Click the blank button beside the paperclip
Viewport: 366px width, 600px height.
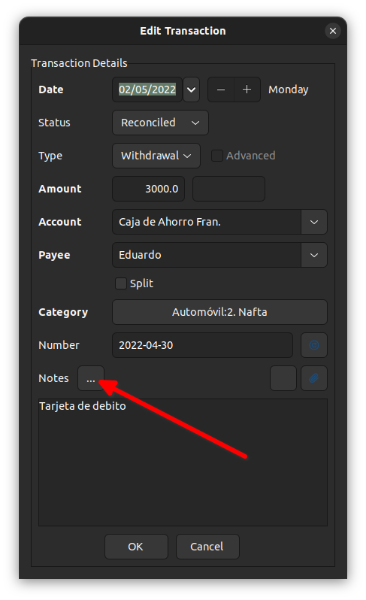tap(283, 378)
